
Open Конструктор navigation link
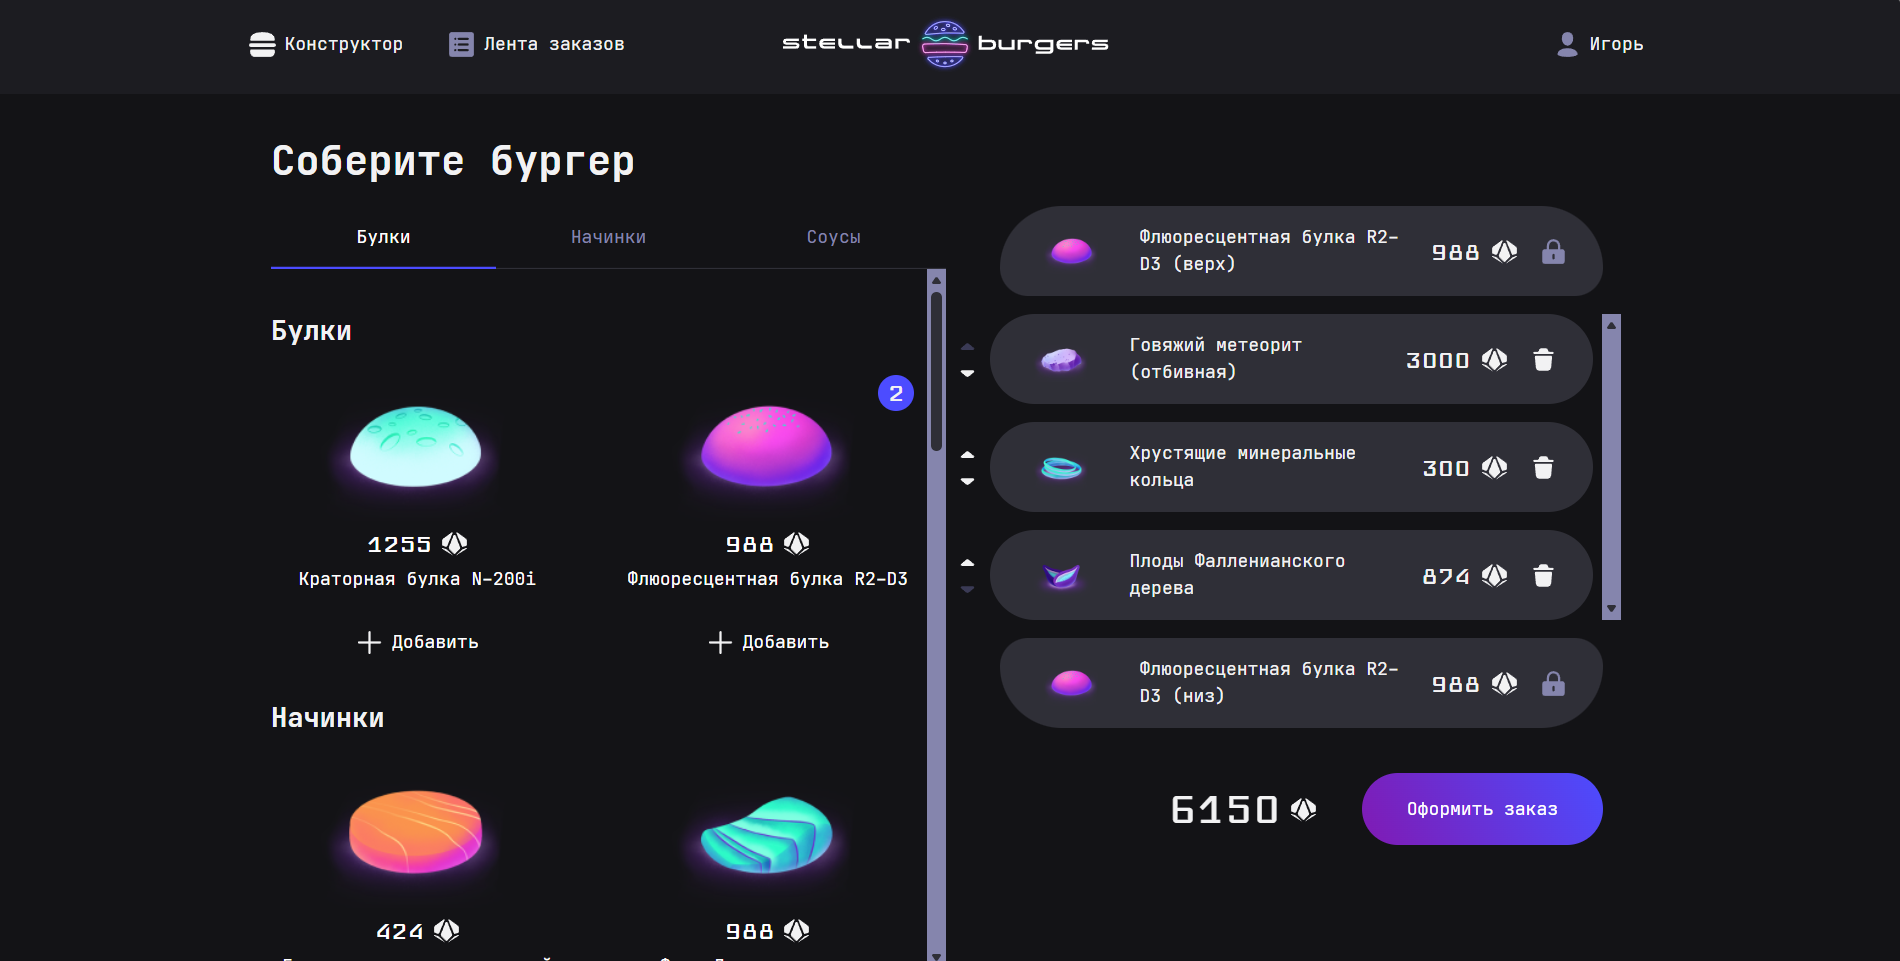pos(327,44)
